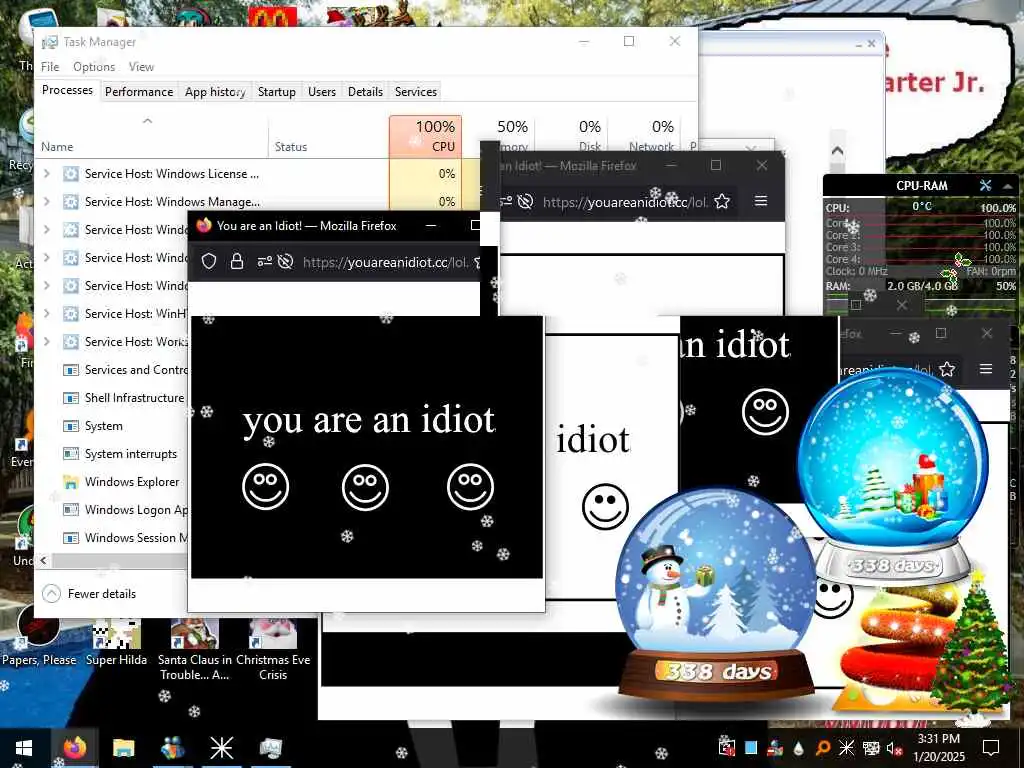Click Task Manager icon on the taskbar
1024x768 pixels.
tap(270, 748)
